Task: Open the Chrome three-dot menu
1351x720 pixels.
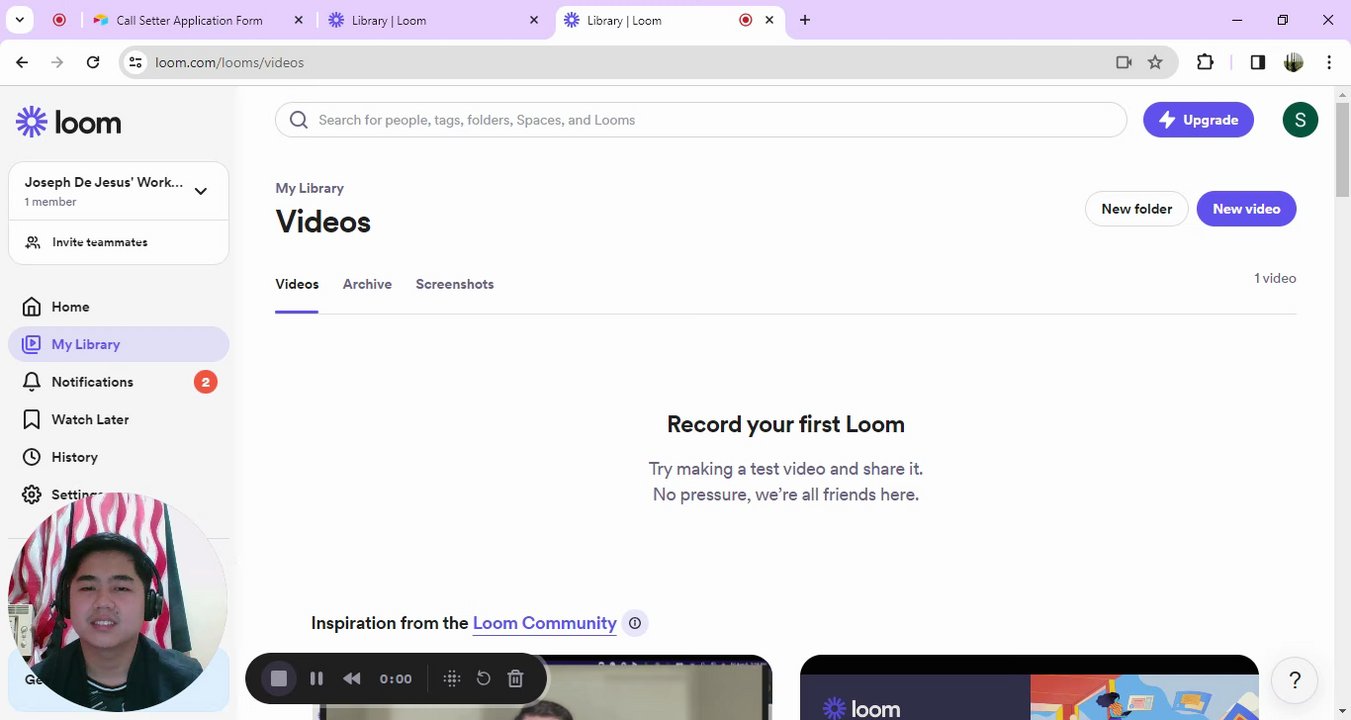Action: (x=1329, y=62)
